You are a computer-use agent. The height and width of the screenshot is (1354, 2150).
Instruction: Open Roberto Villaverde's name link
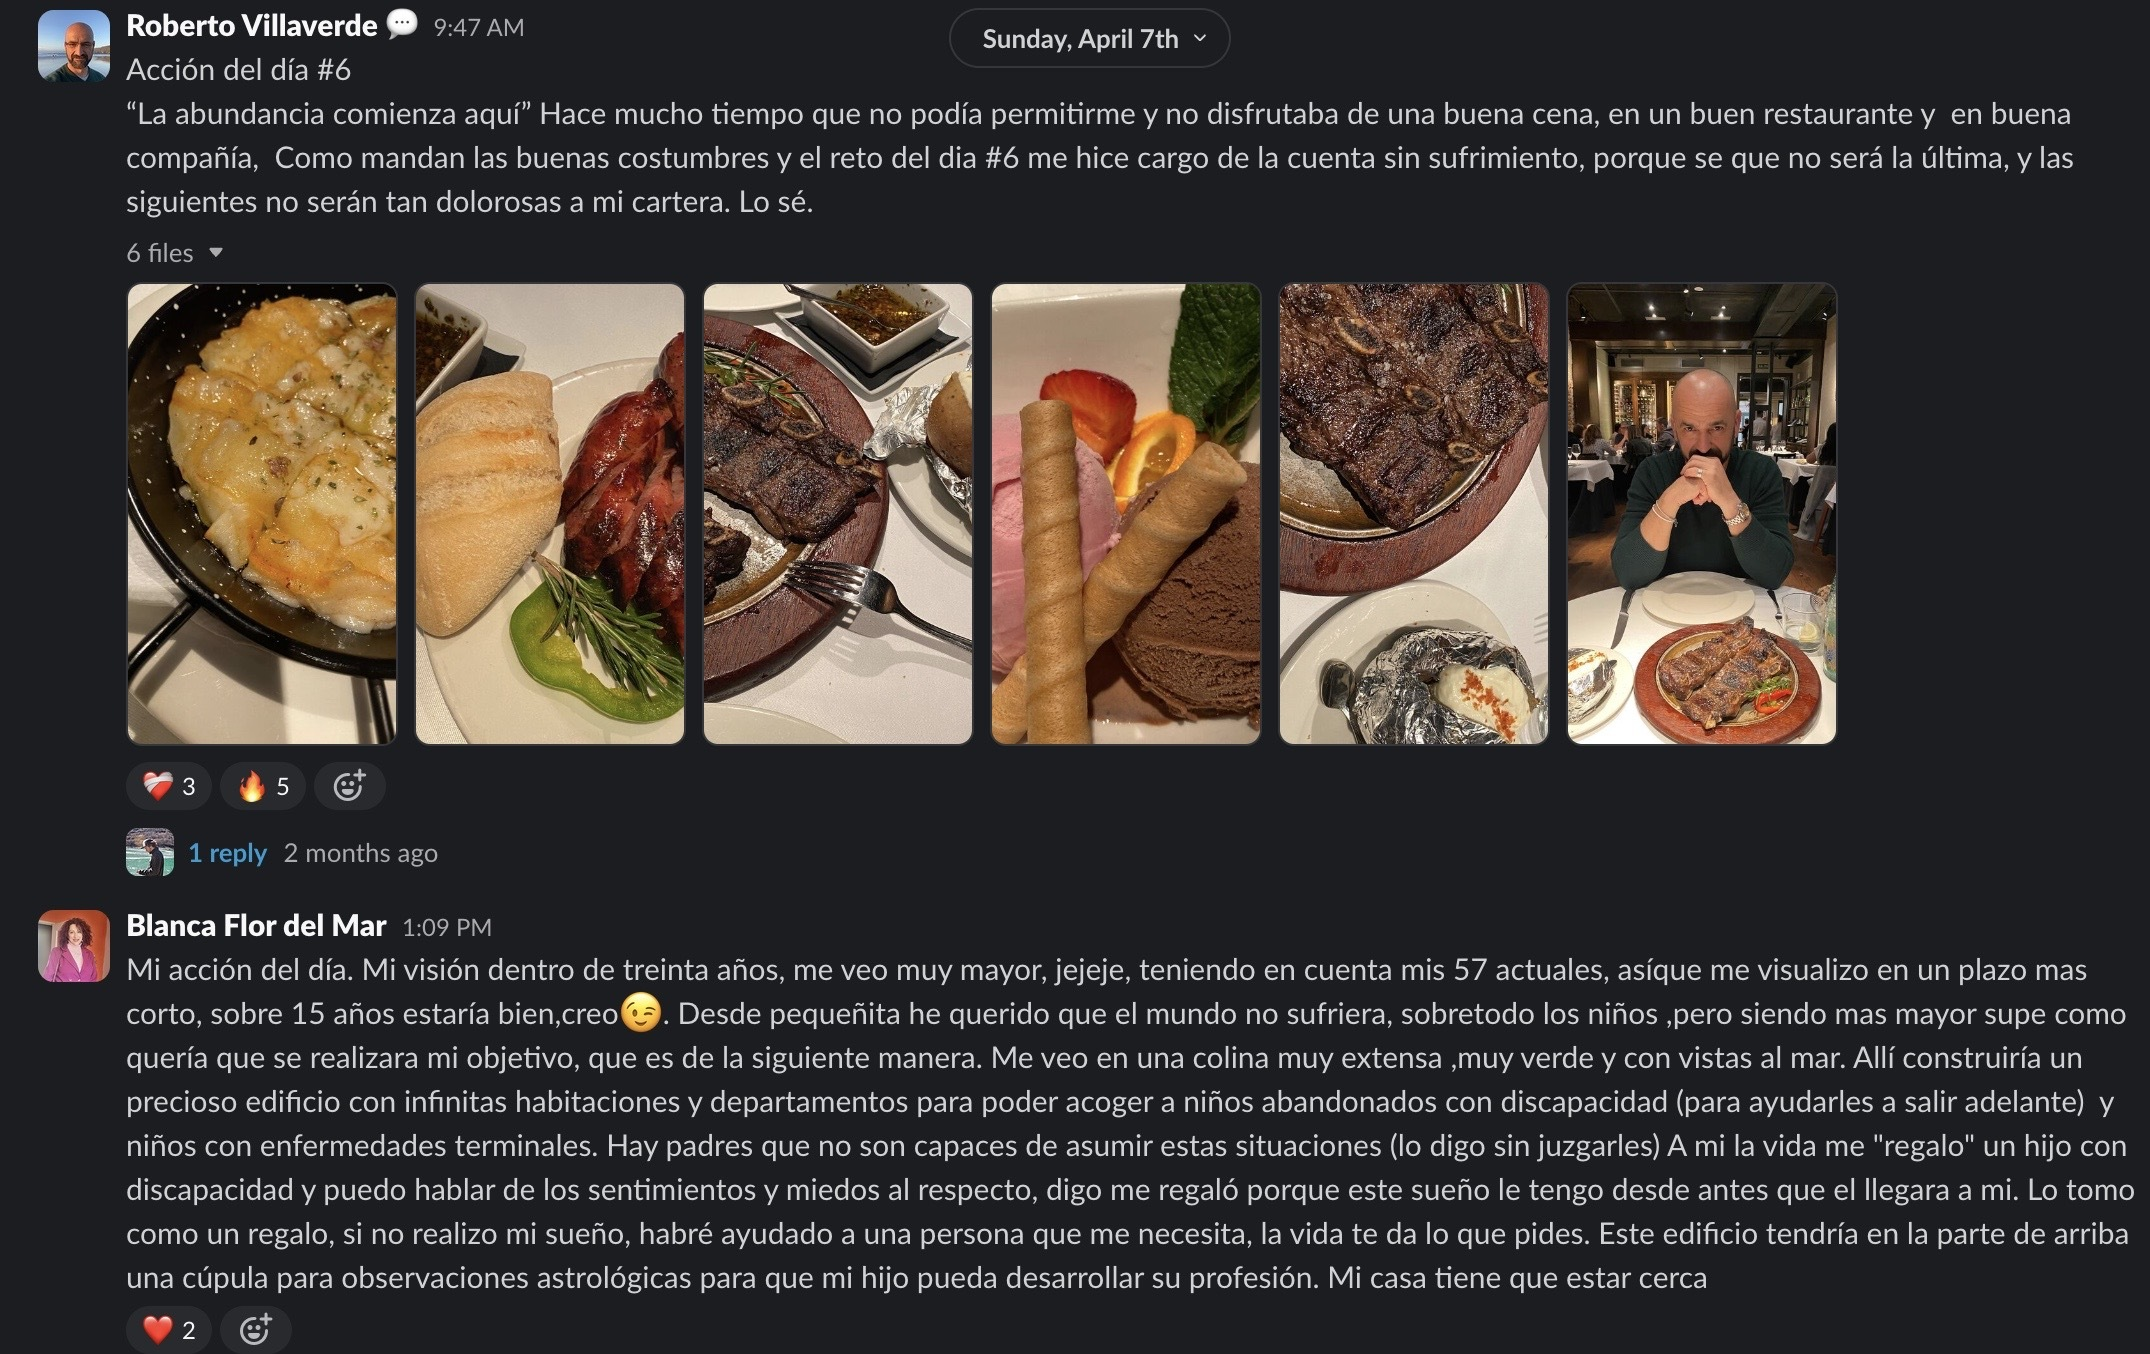click(x=252, y=26)
